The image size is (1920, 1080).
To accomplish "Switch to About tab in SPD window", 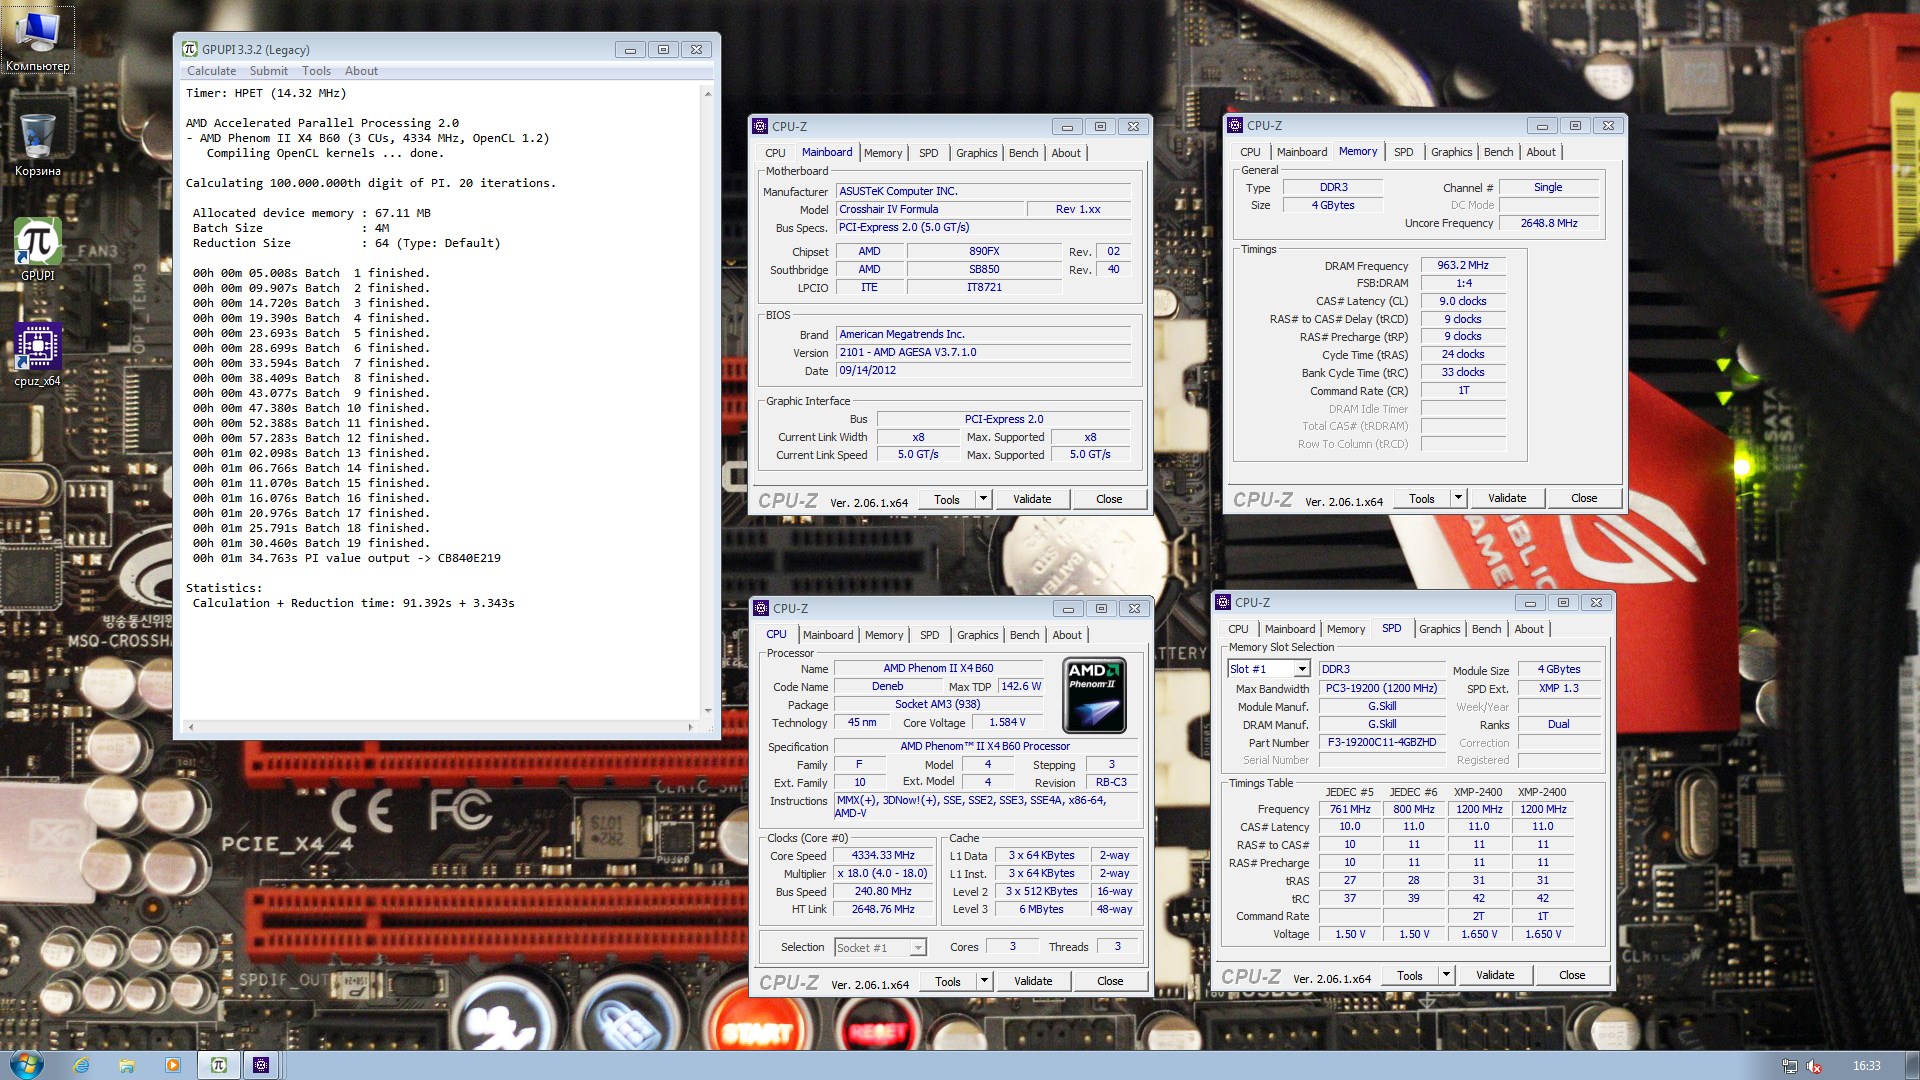I will [x=1529, y=629].
